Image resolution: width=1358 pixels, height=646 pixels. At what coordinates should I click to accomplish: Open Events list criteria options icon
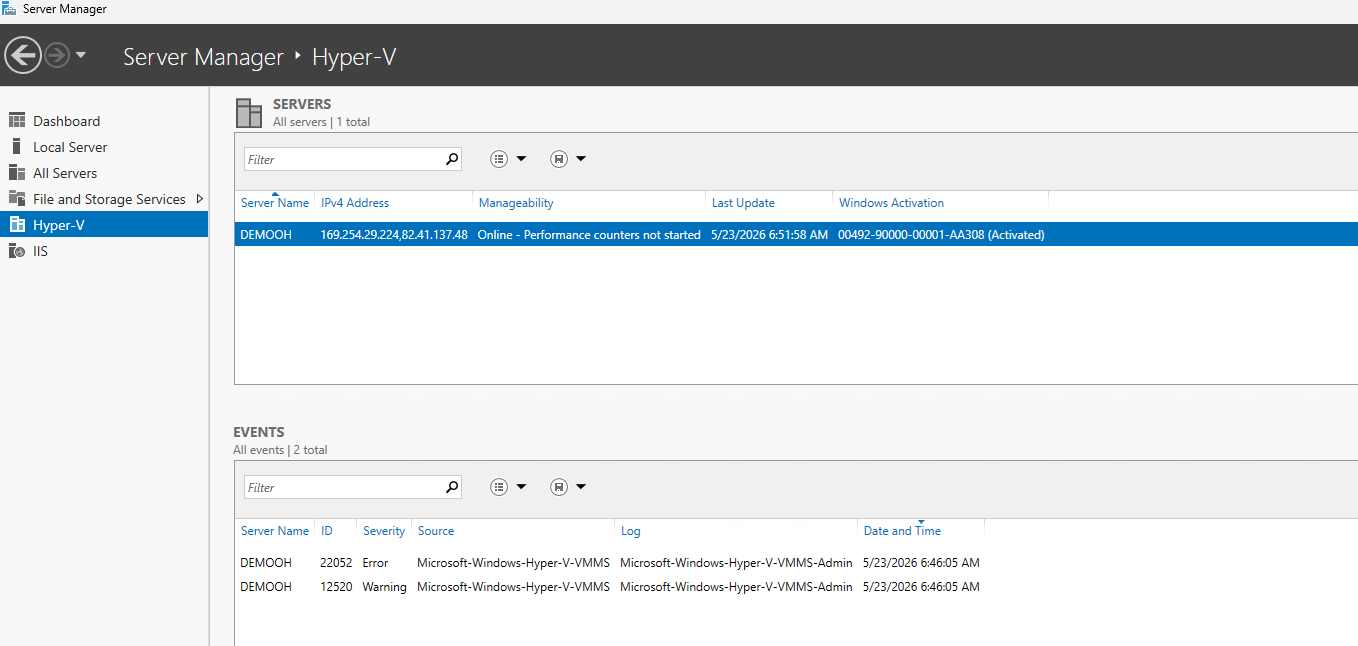click(x=499, y=487)
